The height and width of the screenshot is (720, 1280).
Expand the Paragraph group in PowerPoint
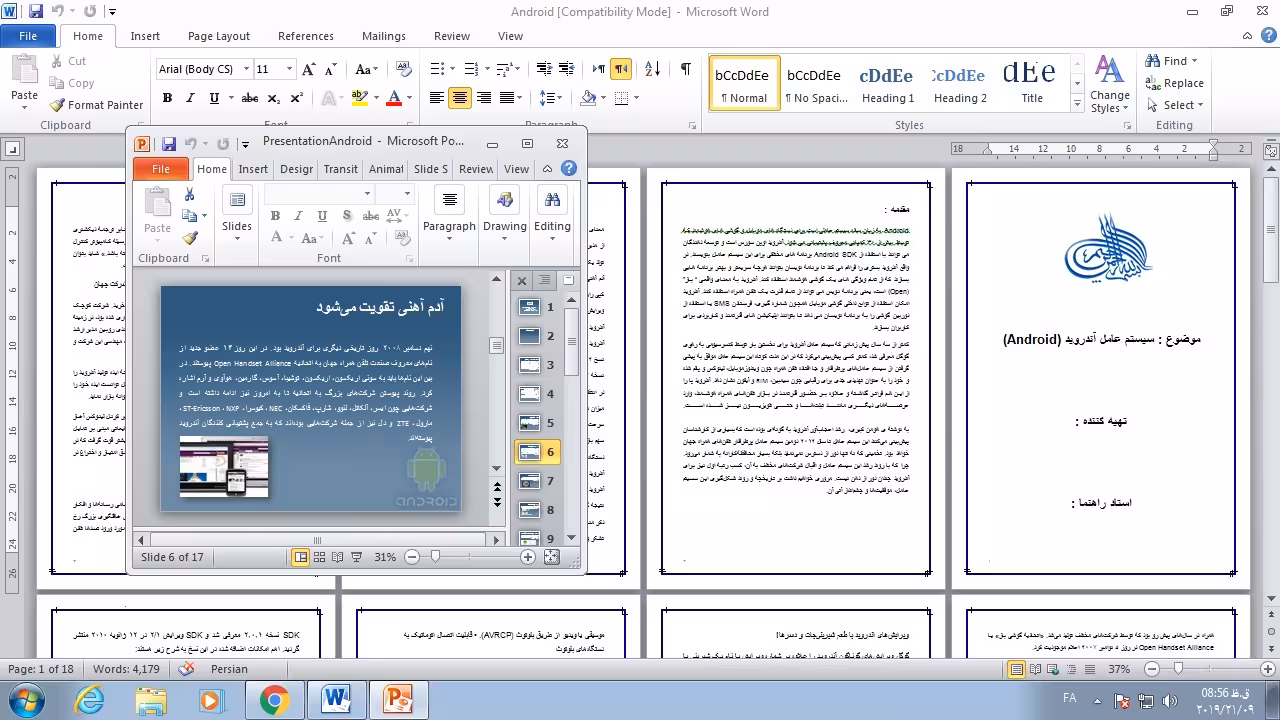449,214
